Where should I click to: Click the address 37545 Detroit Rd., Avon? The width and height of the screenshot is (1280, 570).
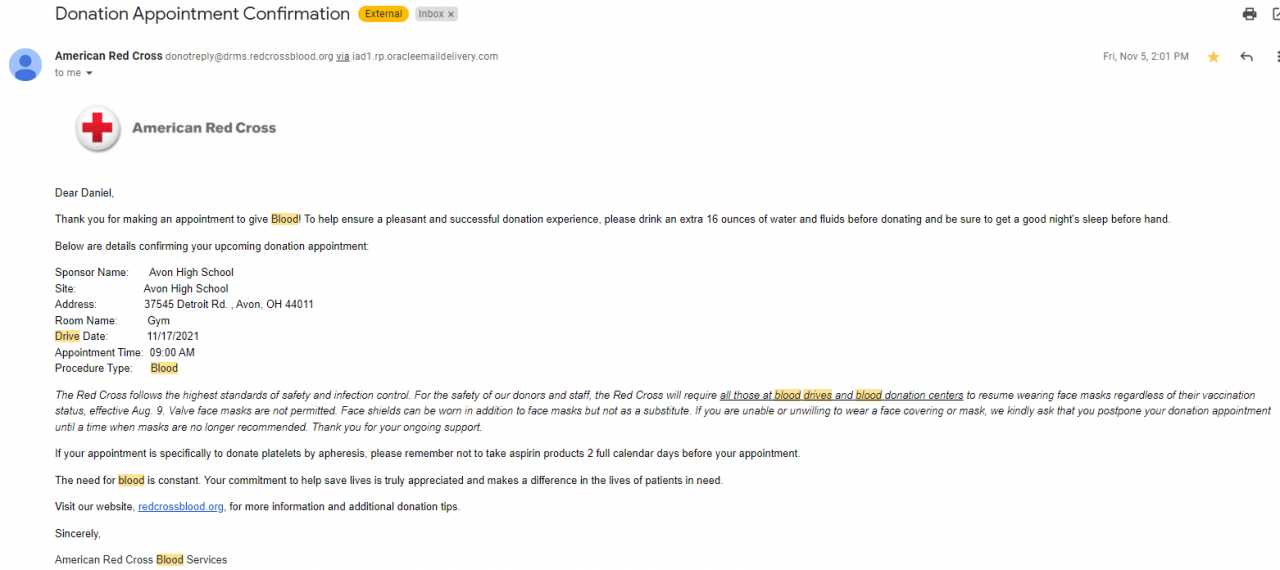tap(228, 305)
